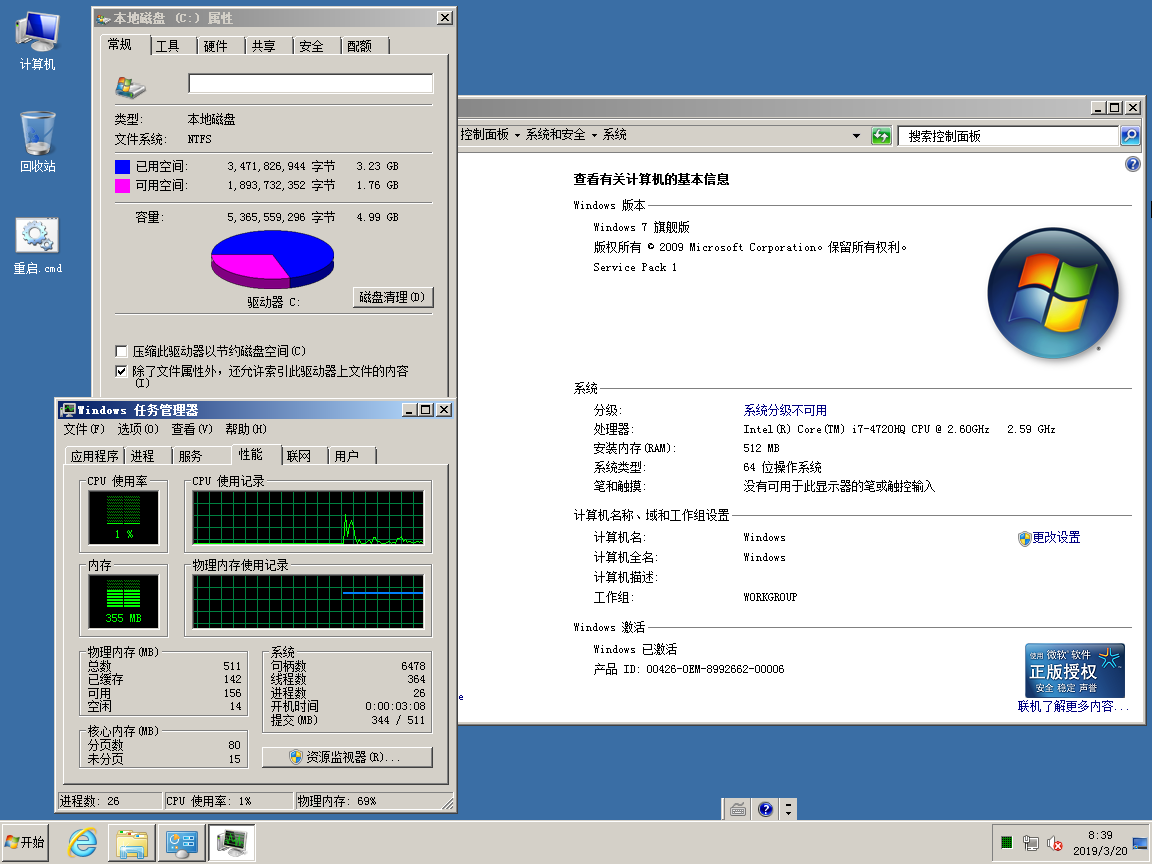
Task: Open Help via the blue question mark icon
Action: pyautogui.click(x=1131, y=163)
